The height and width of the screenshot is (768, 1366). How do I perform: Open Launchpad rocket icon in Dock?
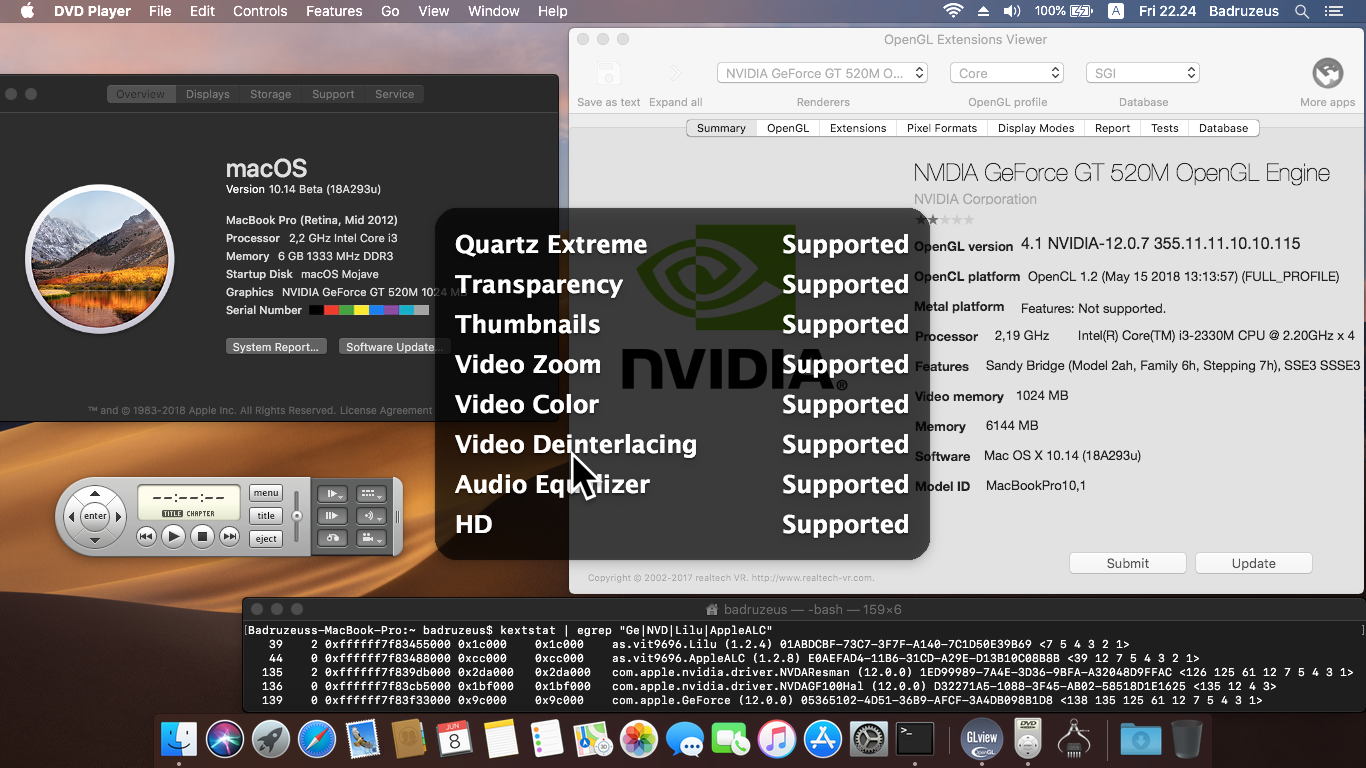(271, 740)
